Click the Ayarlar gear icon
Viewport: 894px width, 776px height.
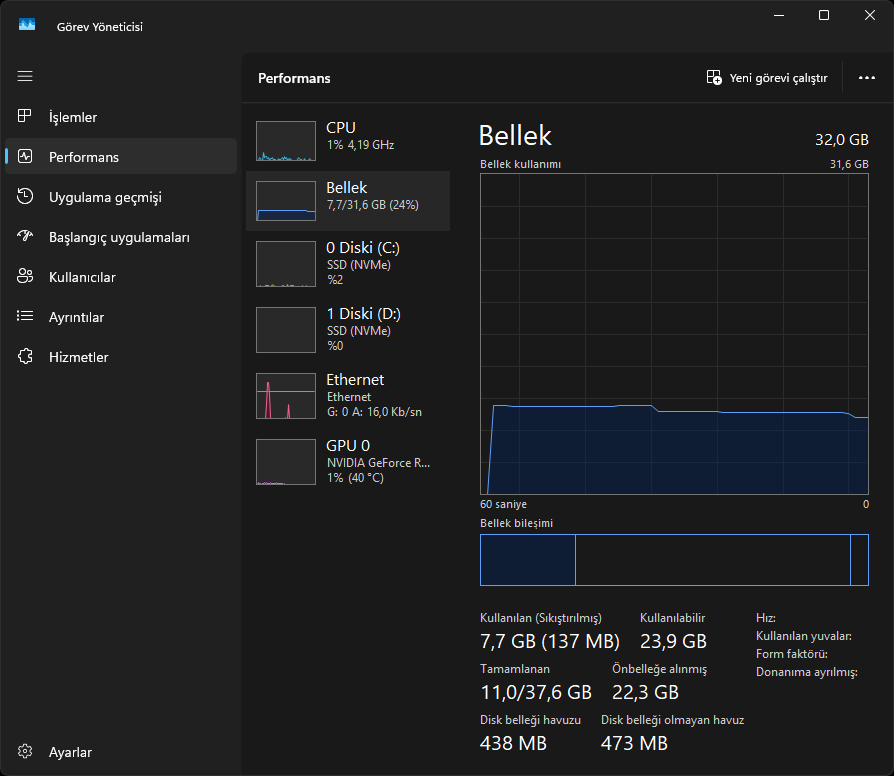(x=25, y=751)
